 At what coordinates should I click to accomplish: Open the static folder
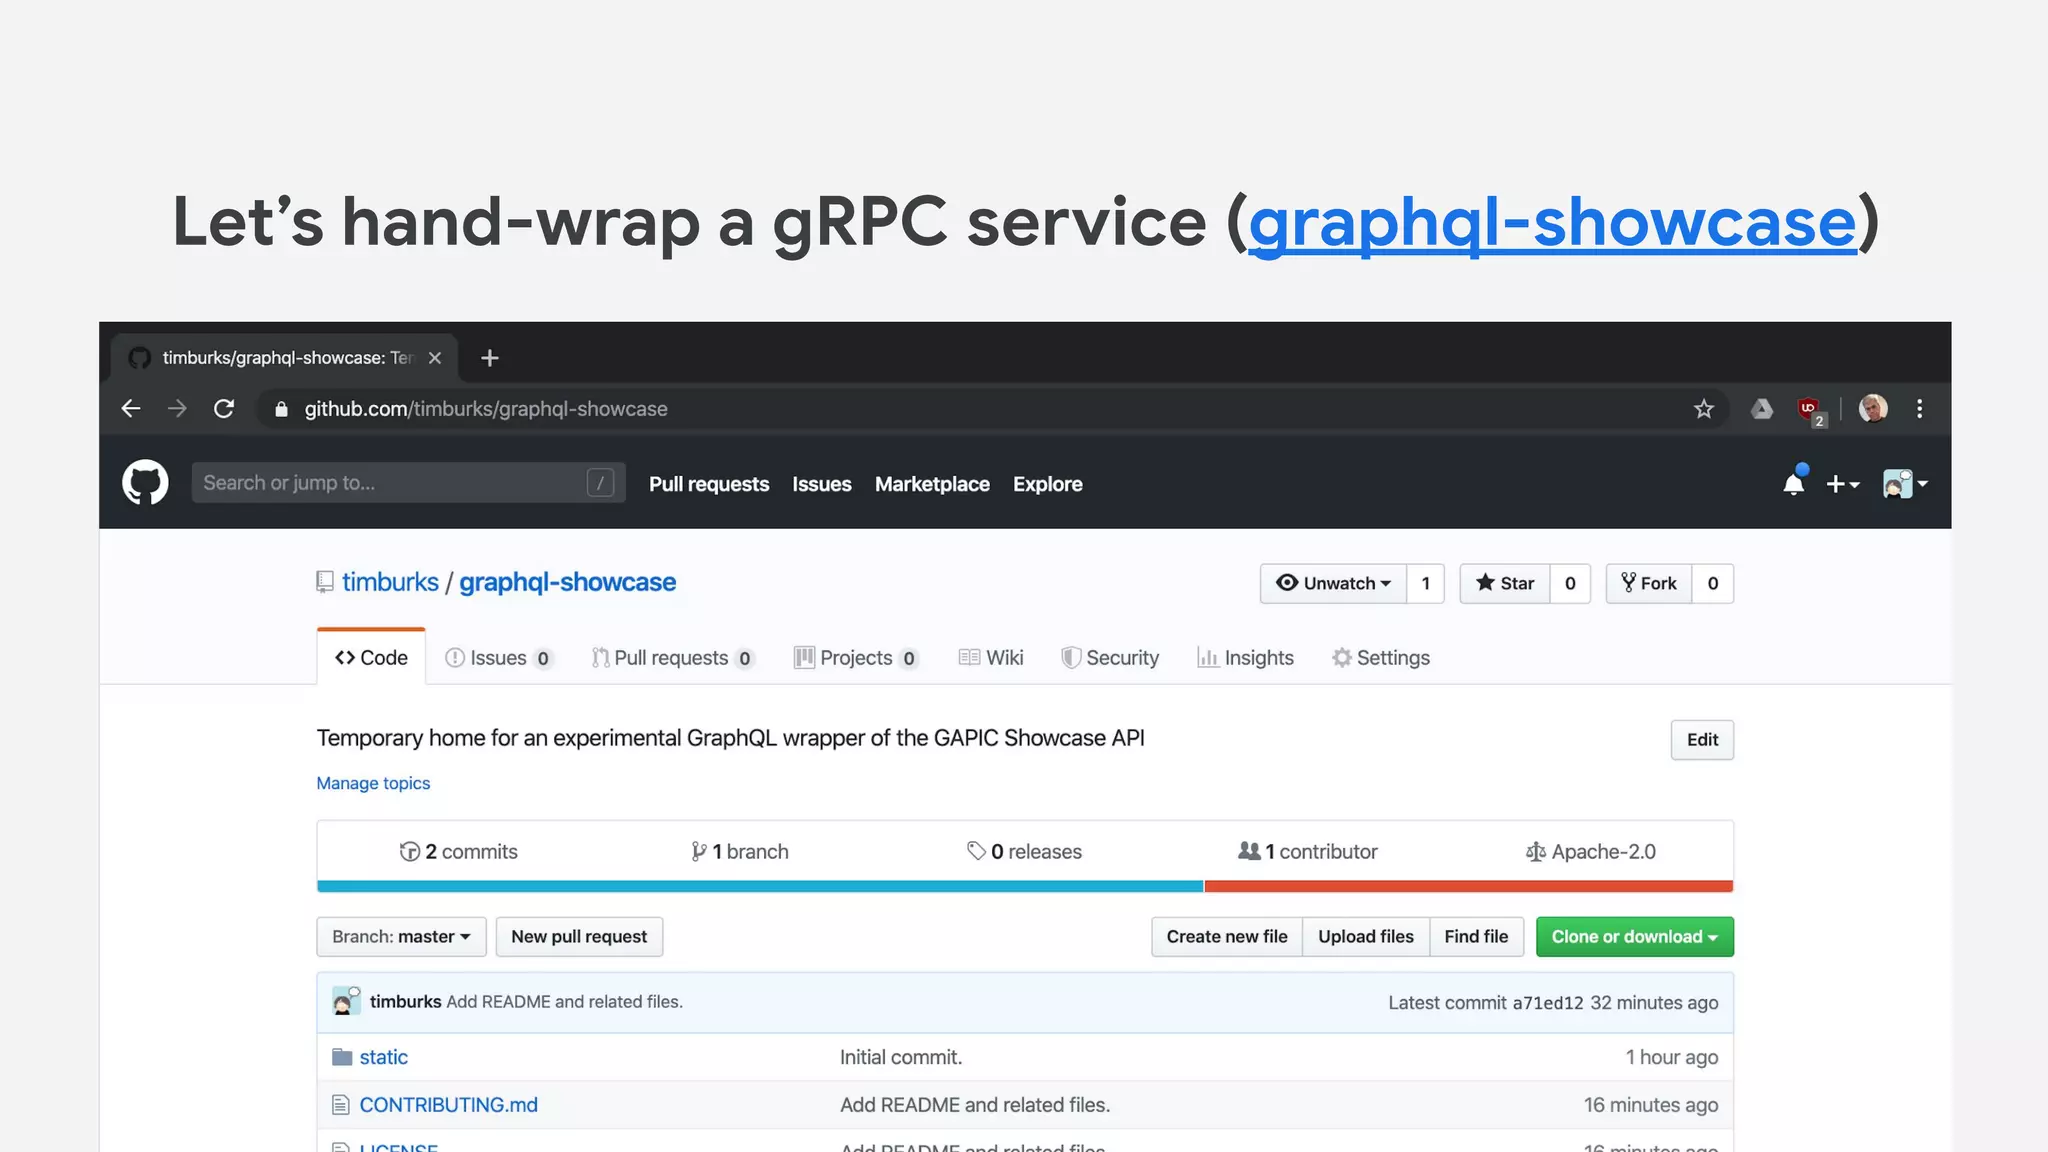coord(384,1057)
